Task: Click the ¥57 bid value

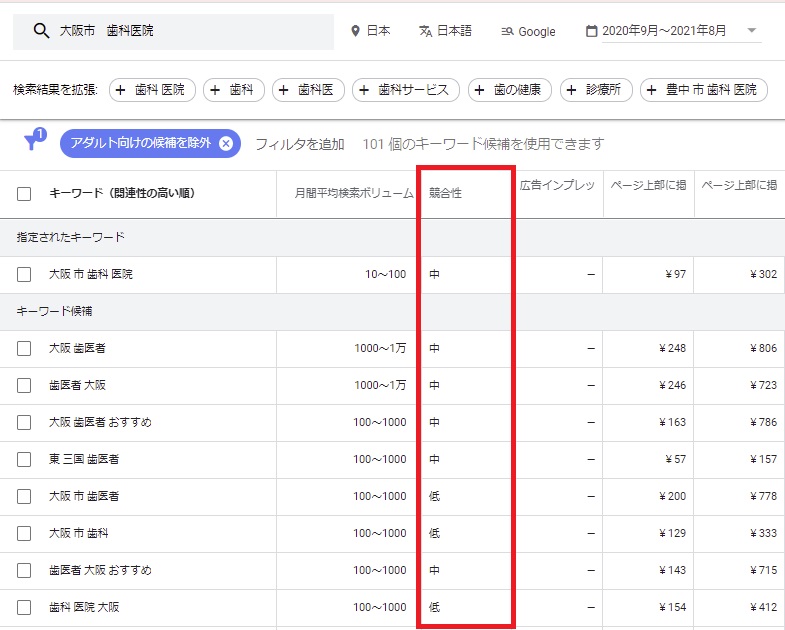Action: pos(675,459)
